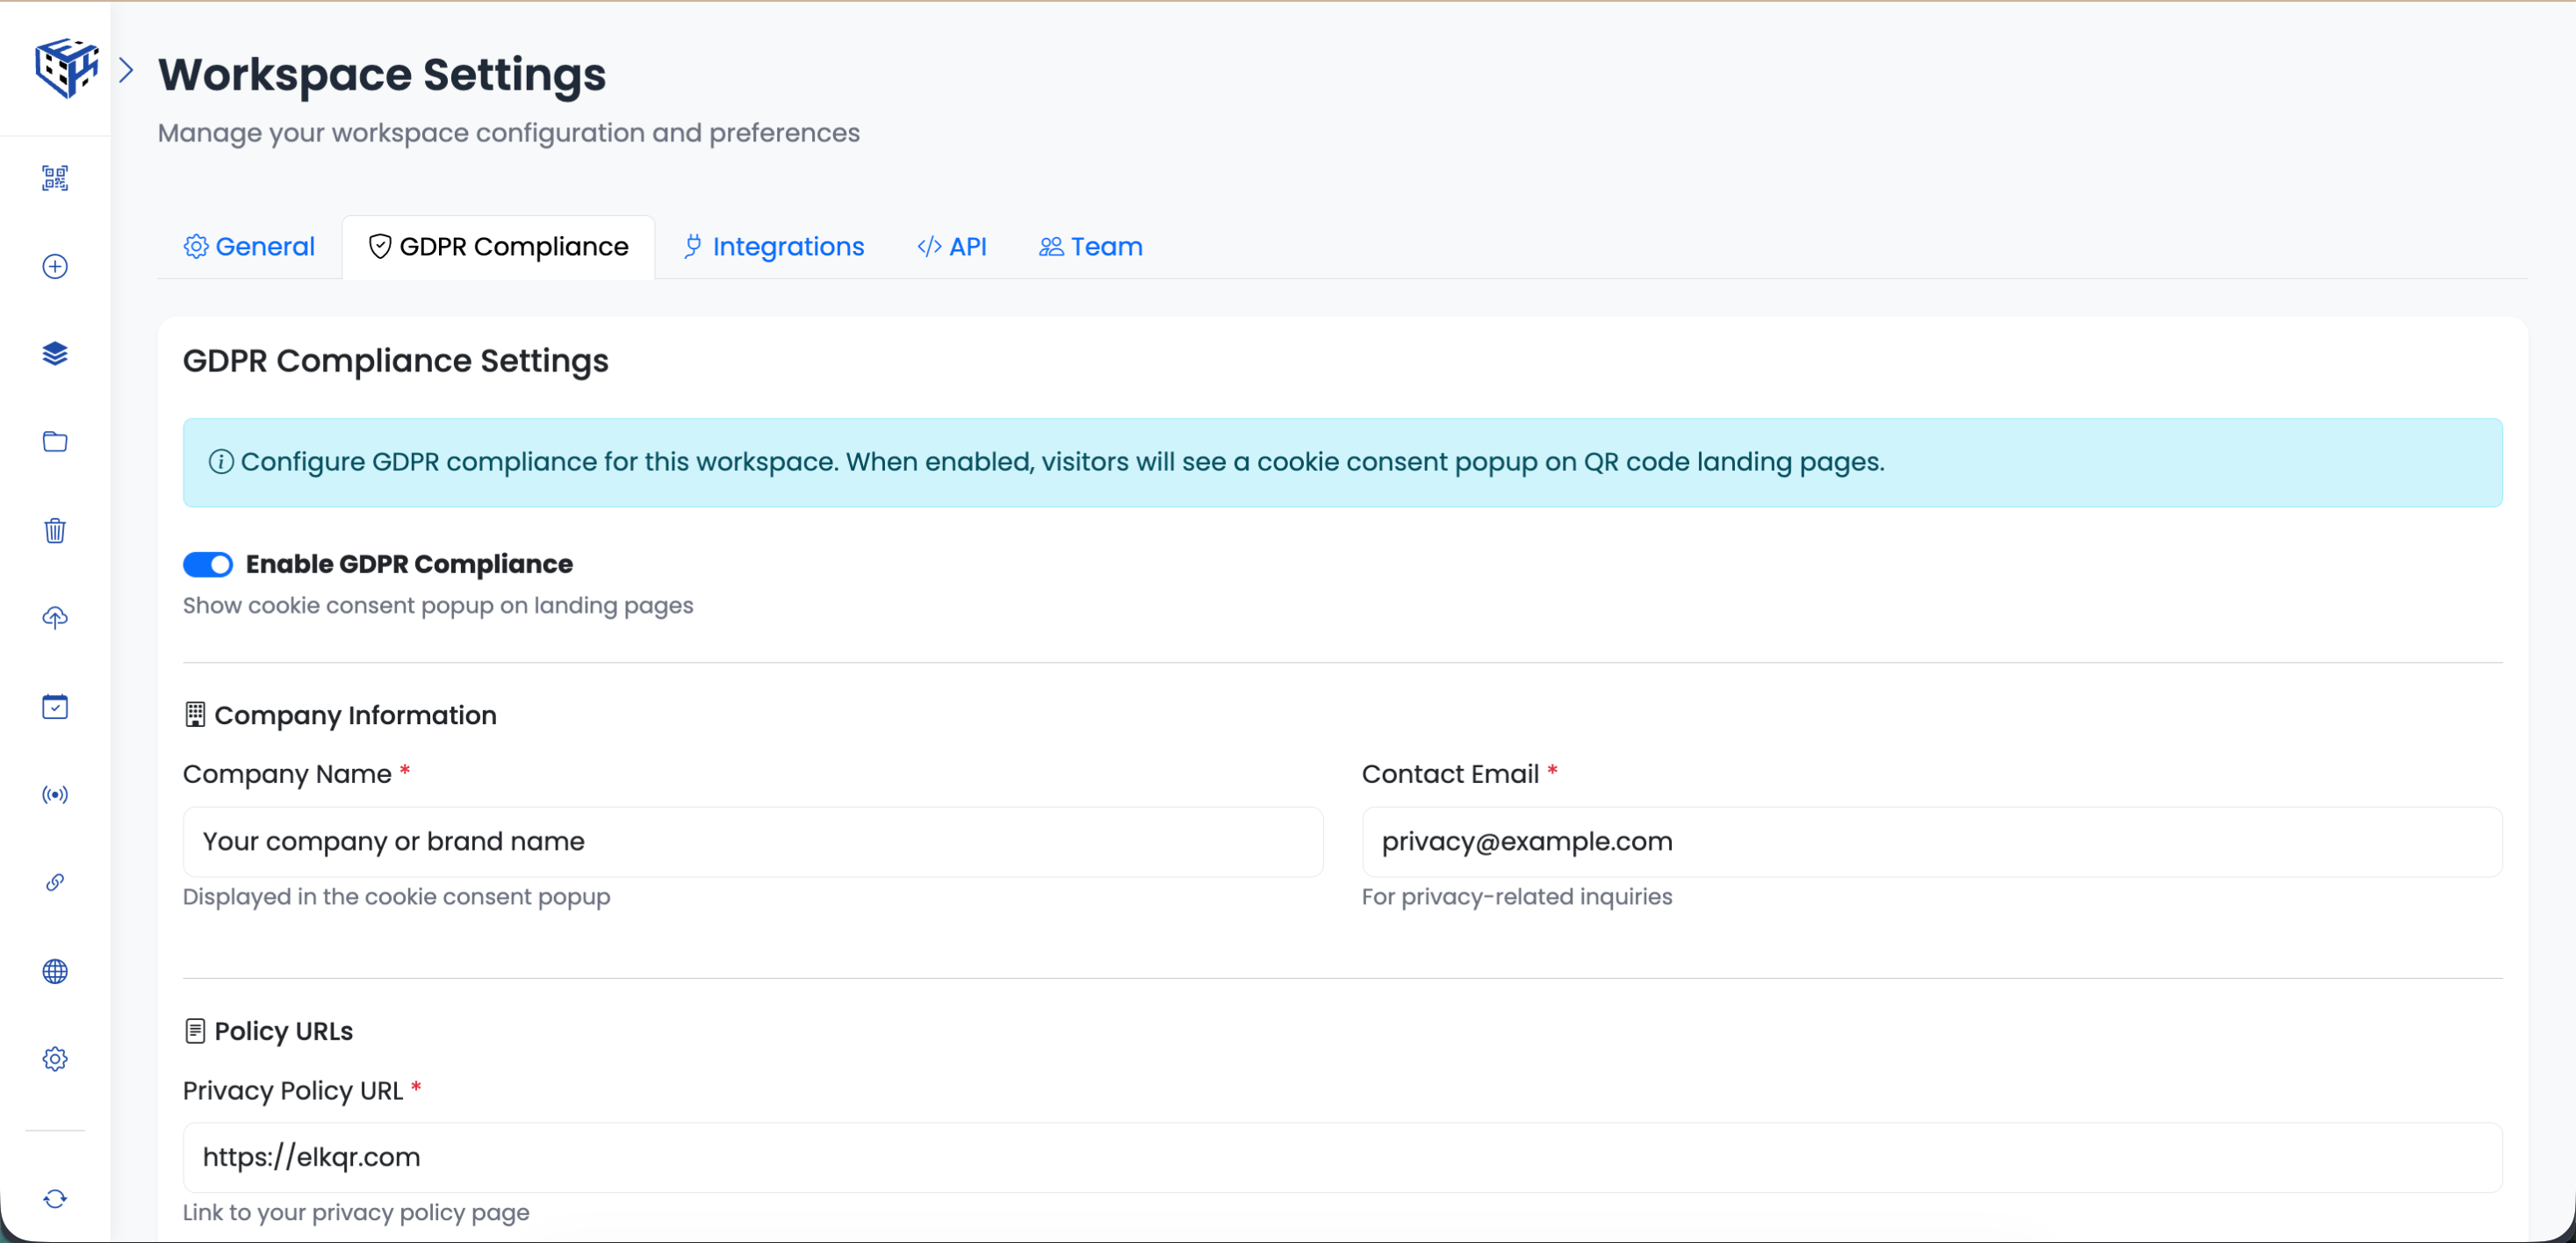
Task: Create a new QR code via the plus icon
Action: [55, 267]
